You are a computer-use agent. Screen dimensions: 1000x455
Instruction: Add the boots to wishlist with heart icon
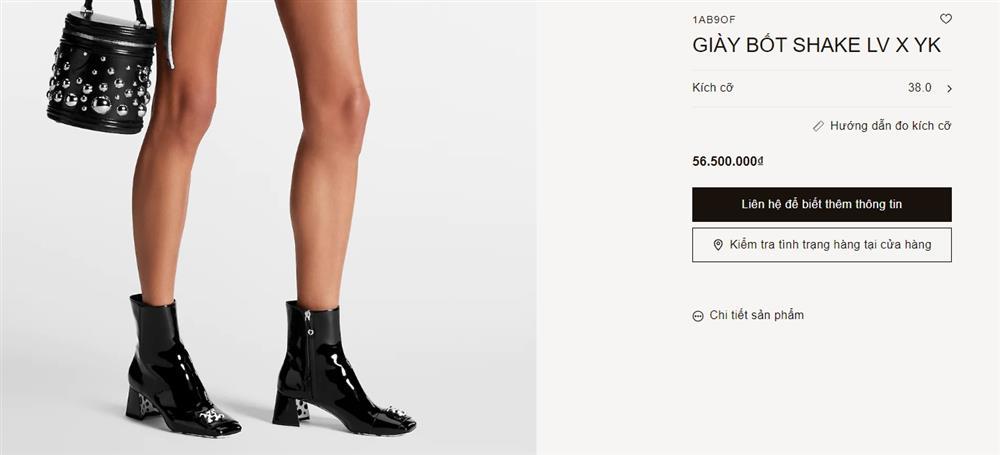point(946,19)
